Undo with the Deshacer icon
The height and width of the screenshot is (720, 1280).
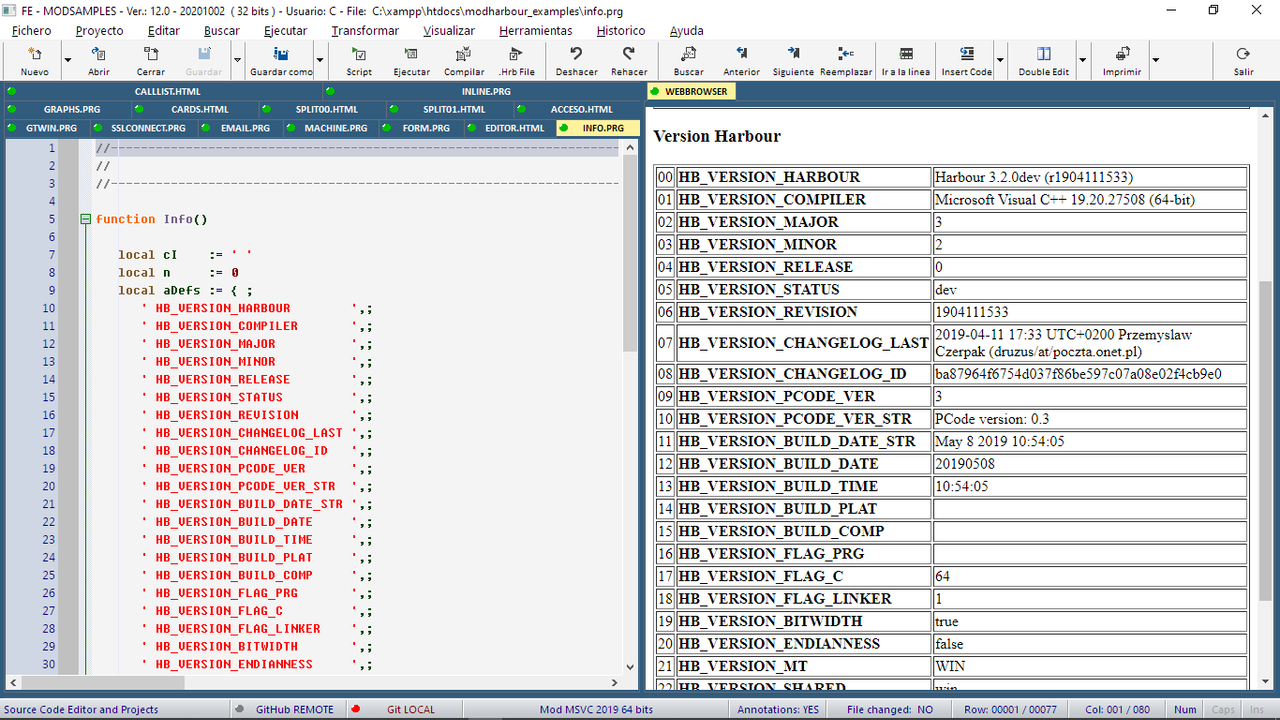pos(576,60)
